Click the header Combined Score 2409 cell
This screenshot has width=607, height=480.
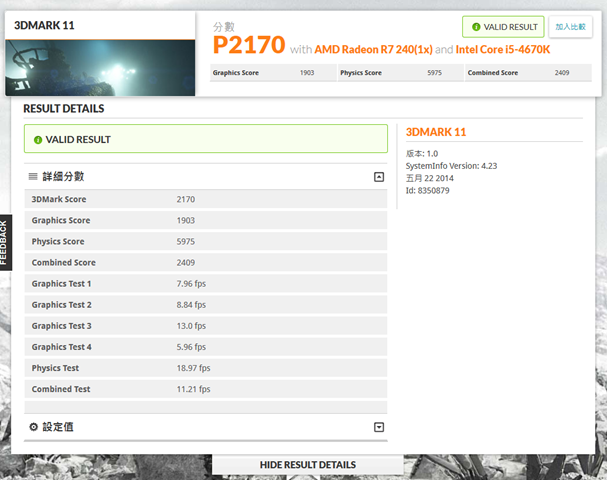[528, 73]
